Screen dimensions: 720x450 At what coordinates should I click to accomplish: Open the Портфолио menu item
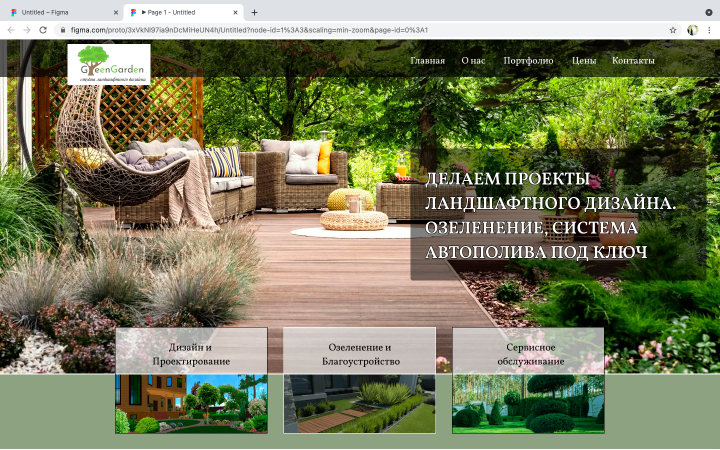[x=528, y=61]
